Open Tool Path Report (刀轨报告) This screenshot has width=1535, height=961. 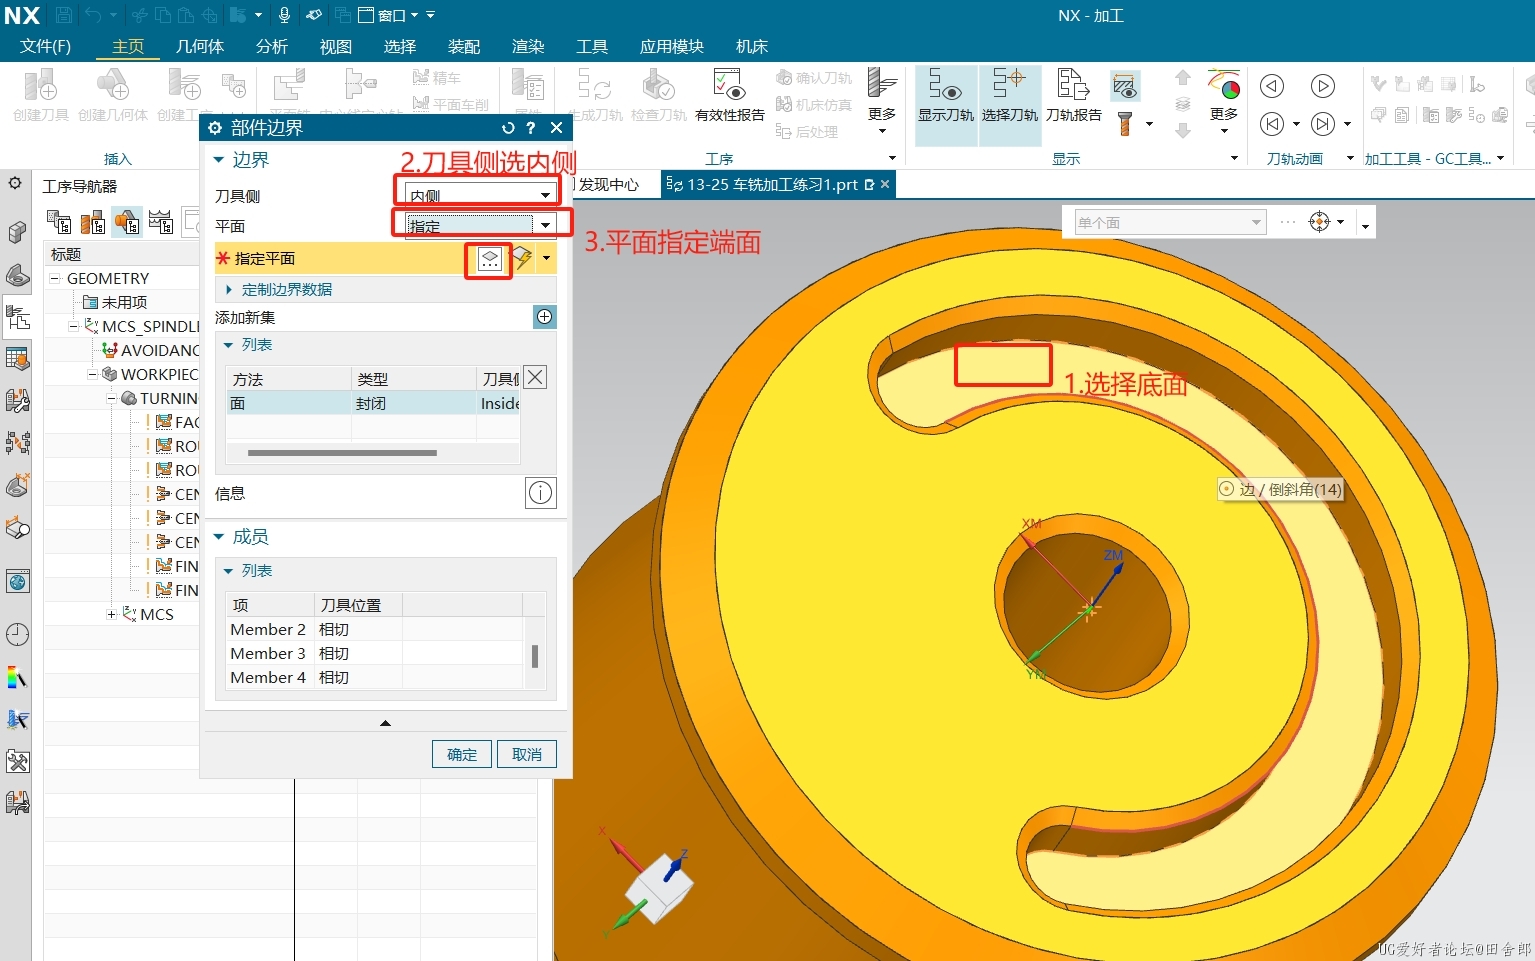click(x=1073, y=97)
